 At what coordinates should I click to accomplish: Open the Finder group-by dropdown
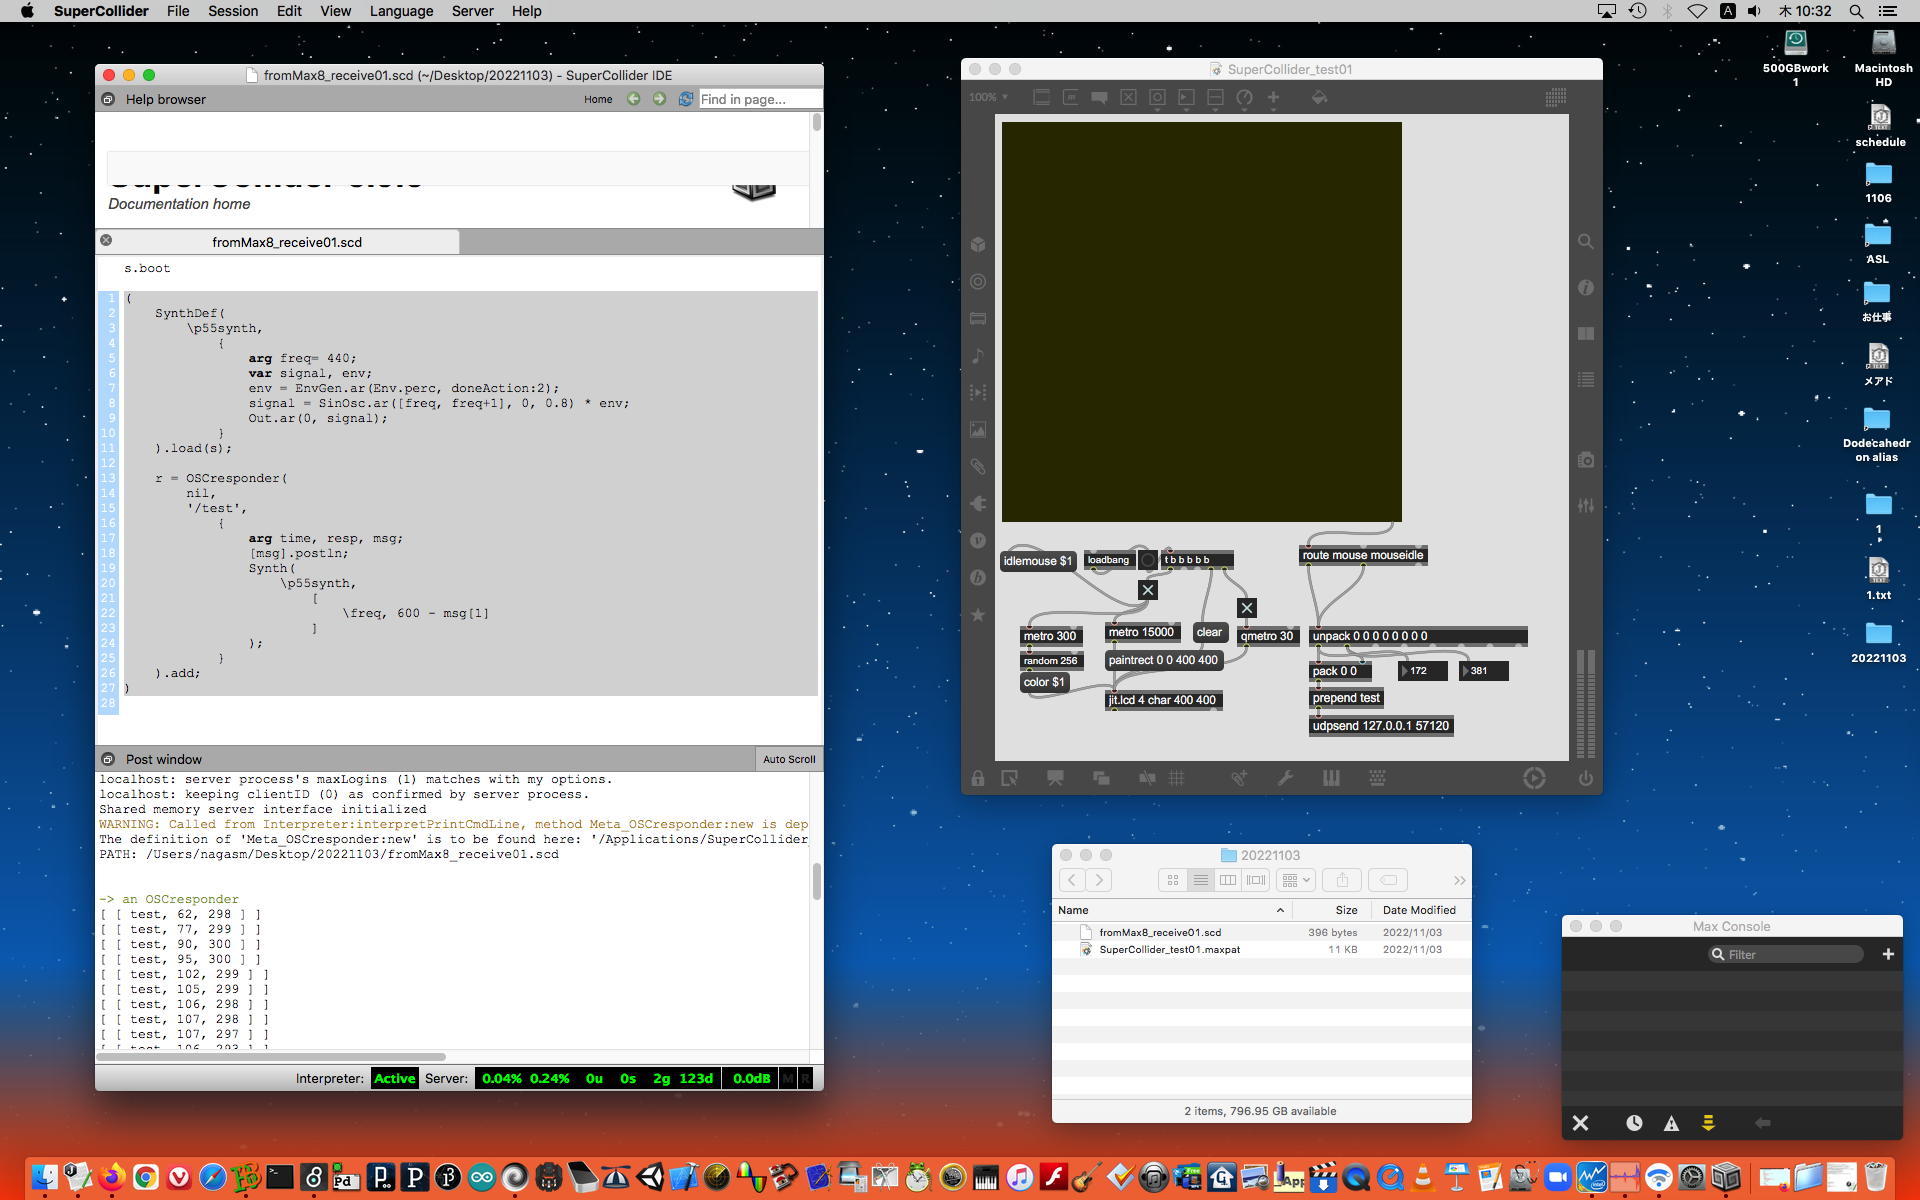(x=1296, y=880)
